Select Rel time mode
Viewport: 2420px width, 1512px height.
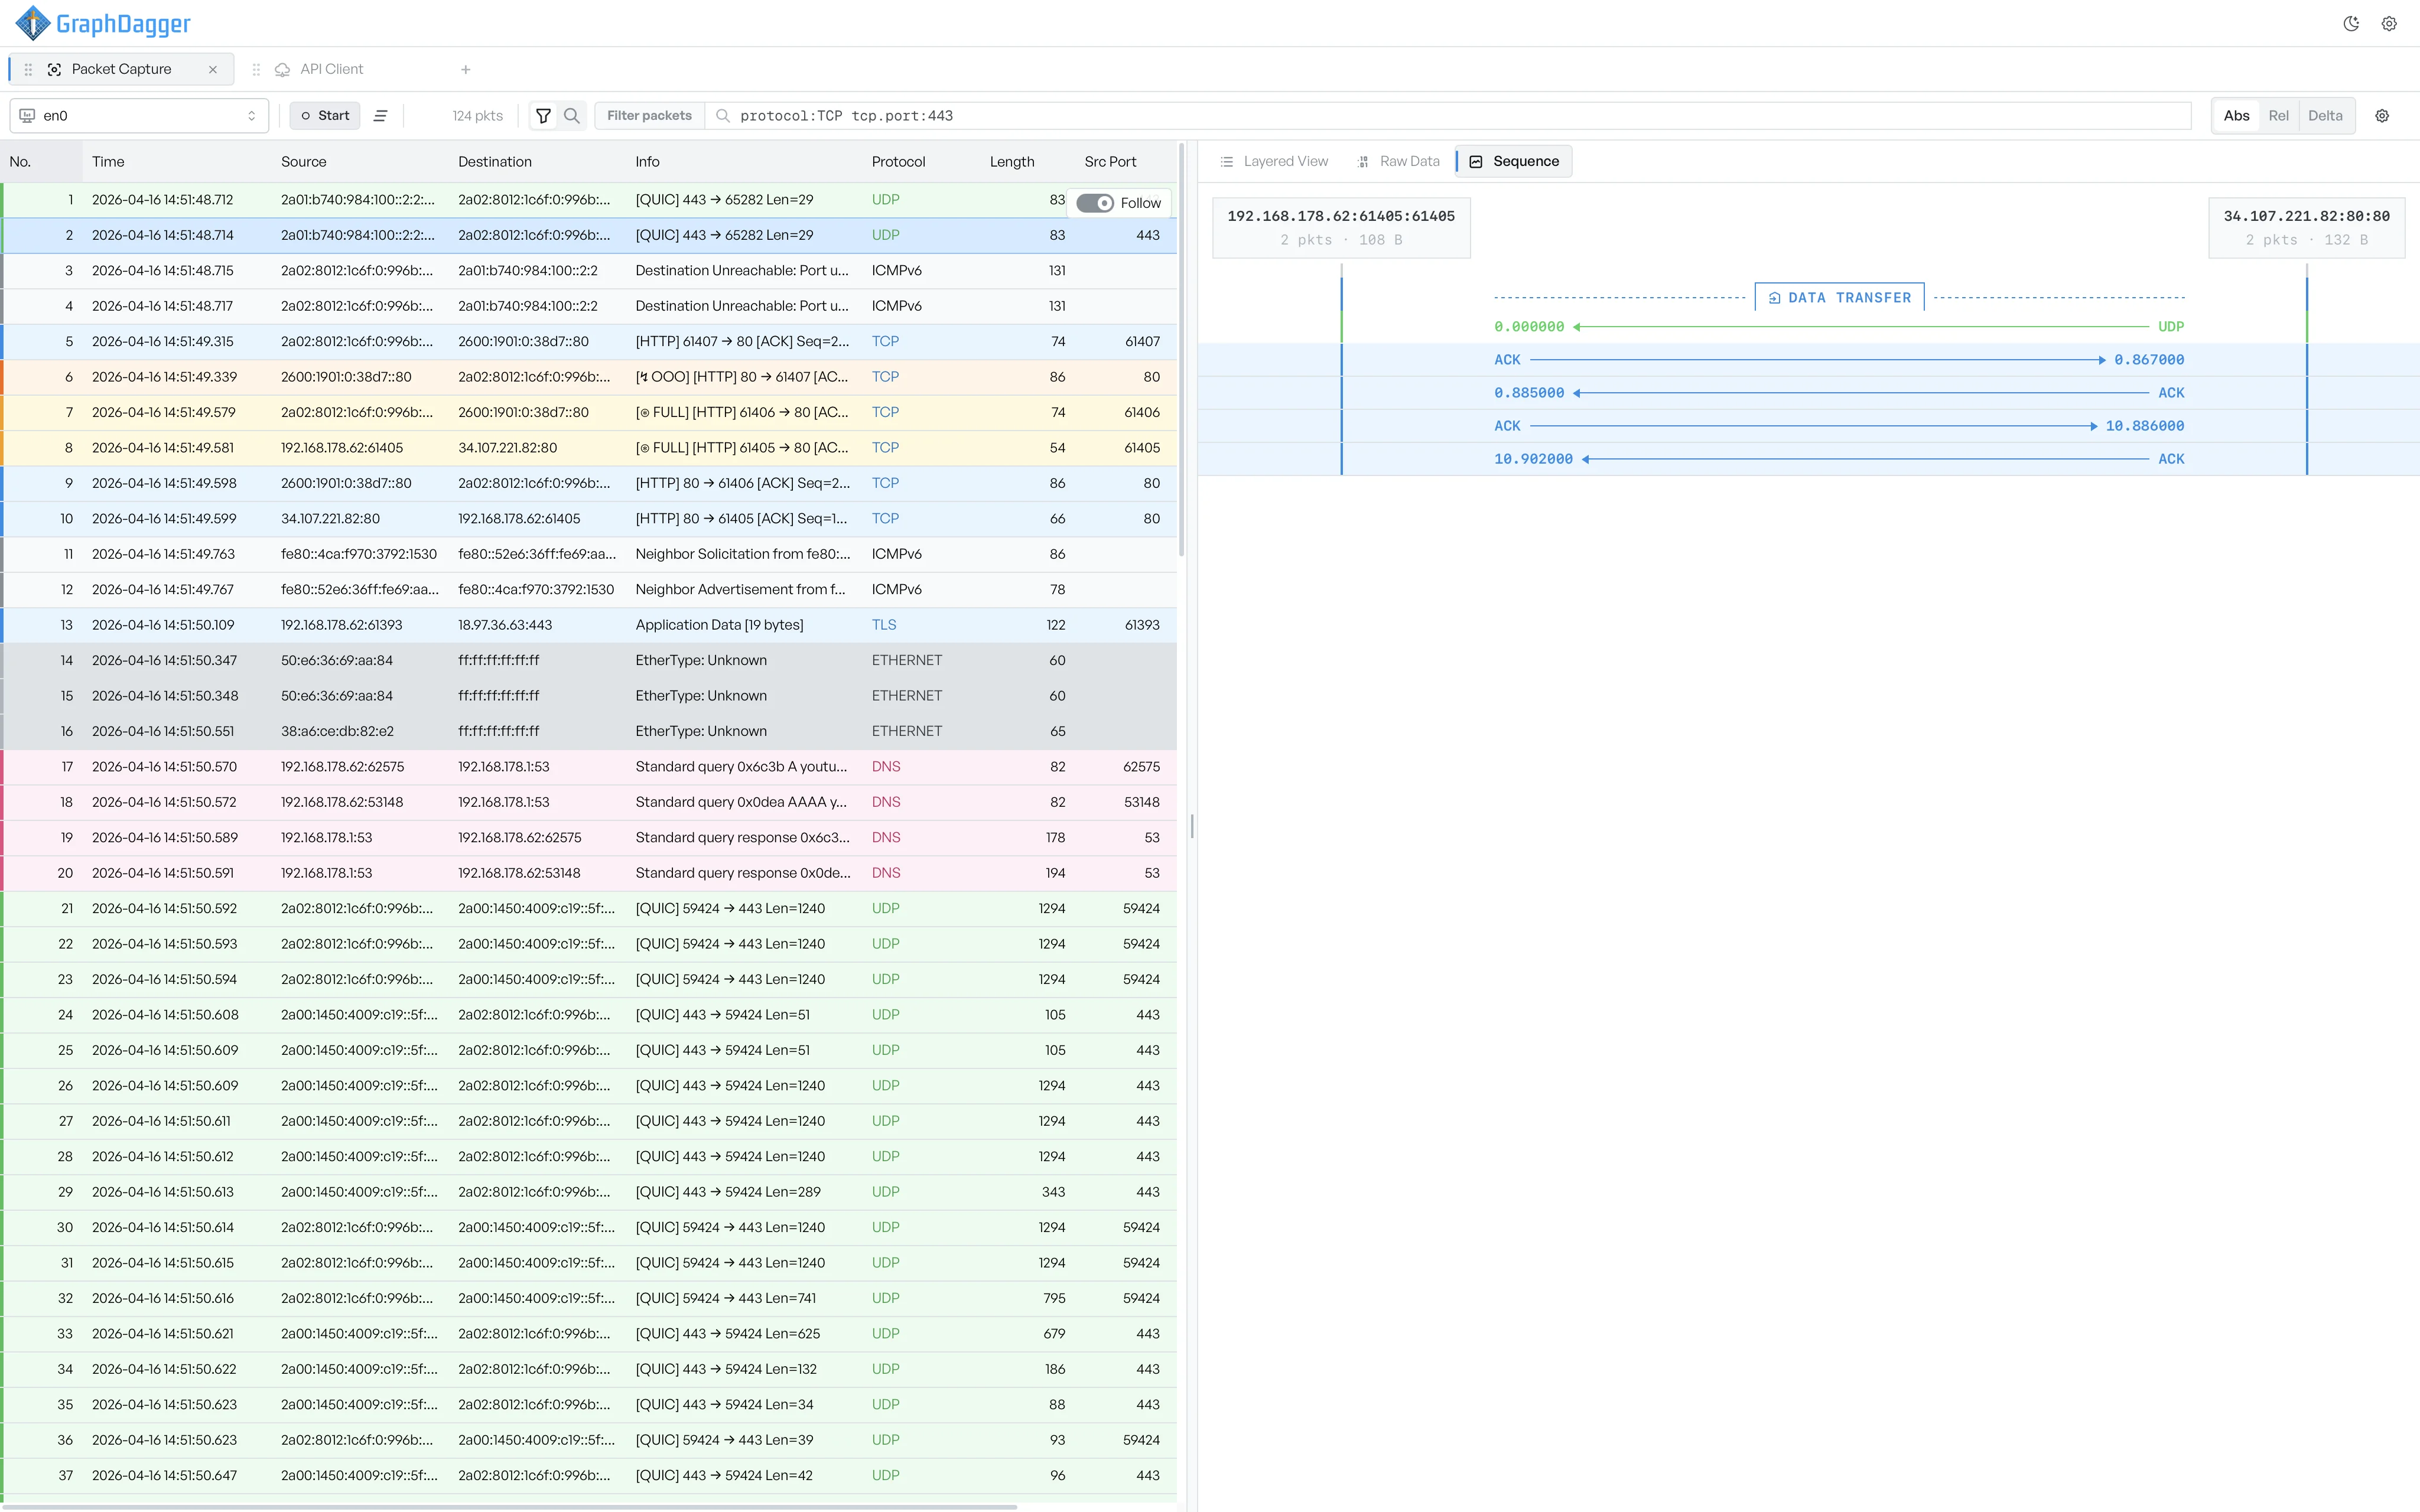pyautogui.click(x=2278, y=116)
